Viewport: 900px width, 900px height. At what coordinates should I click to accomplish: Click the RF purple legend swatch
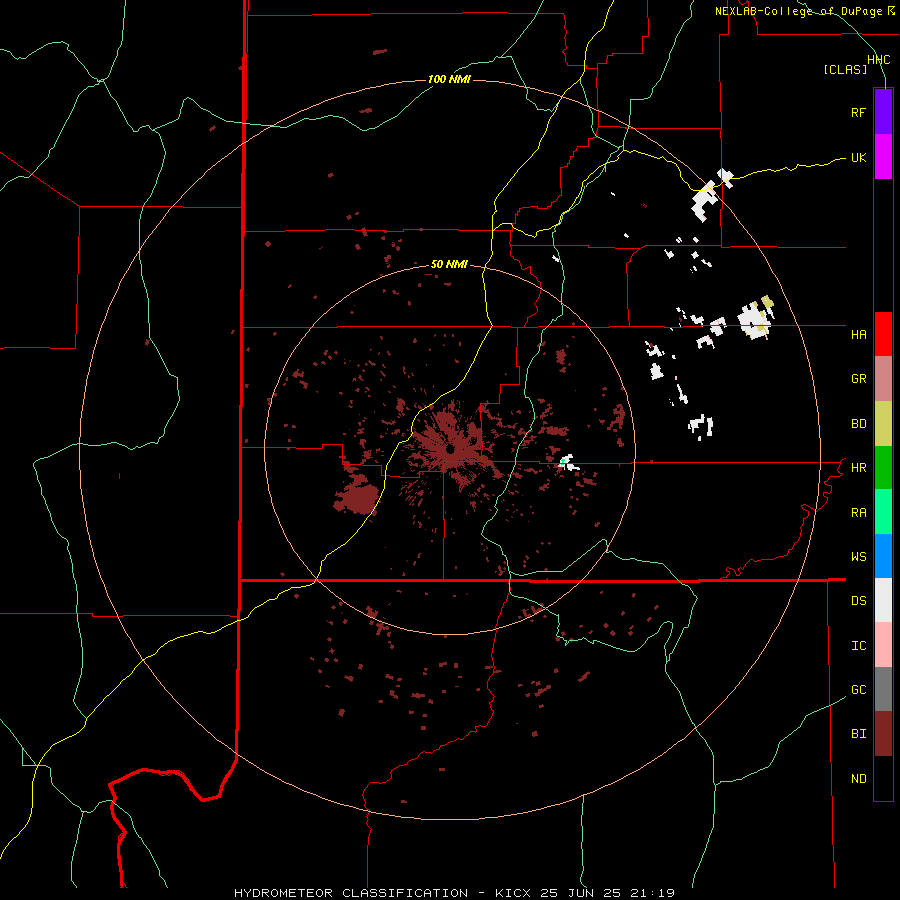click(x=883, y=112)
